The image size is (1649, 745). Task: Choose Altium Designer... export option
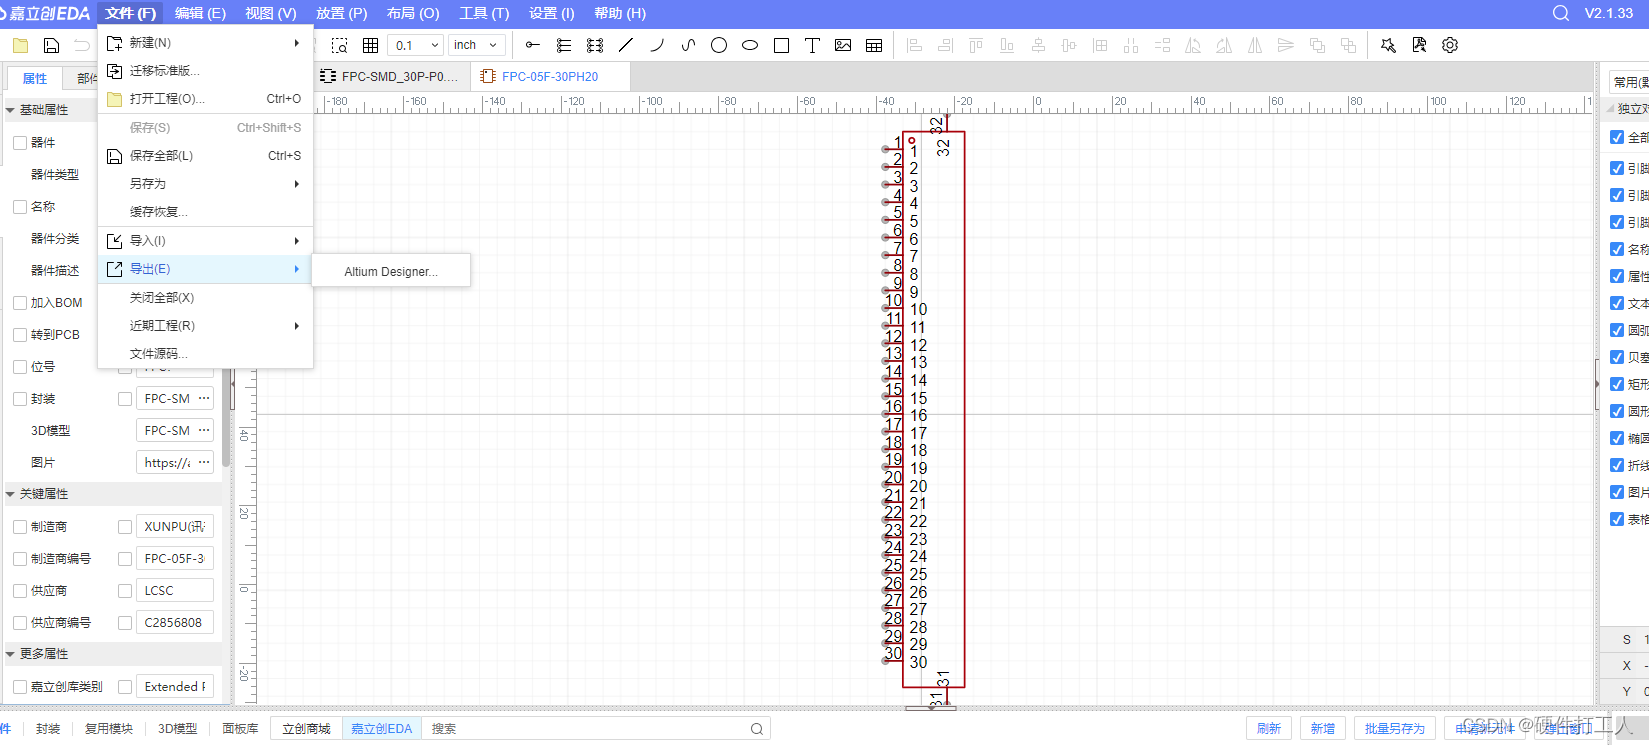[x=391, y=271]
